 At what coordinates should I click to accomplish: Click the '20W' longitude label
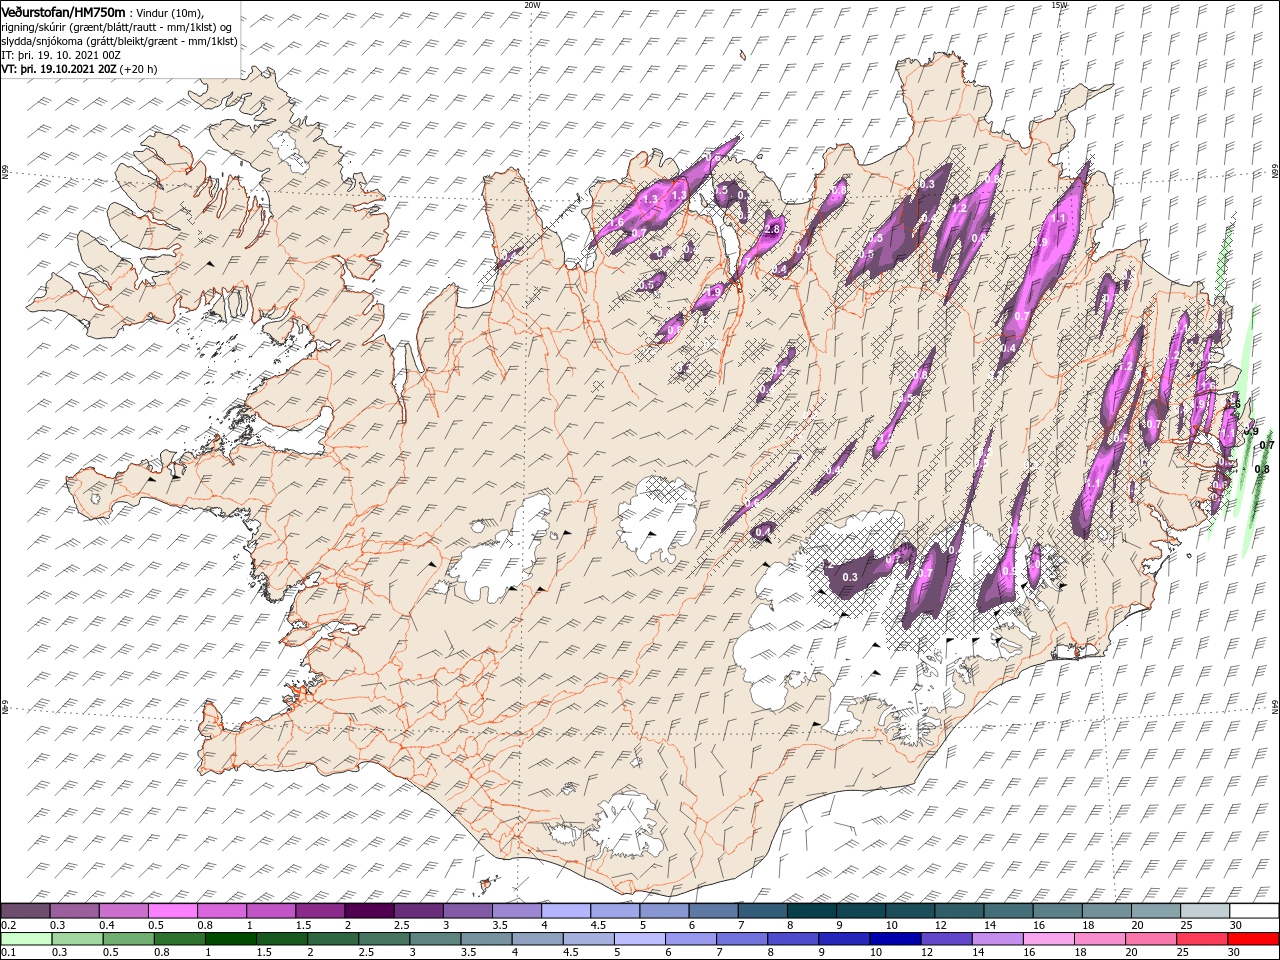tap(531, 4)
